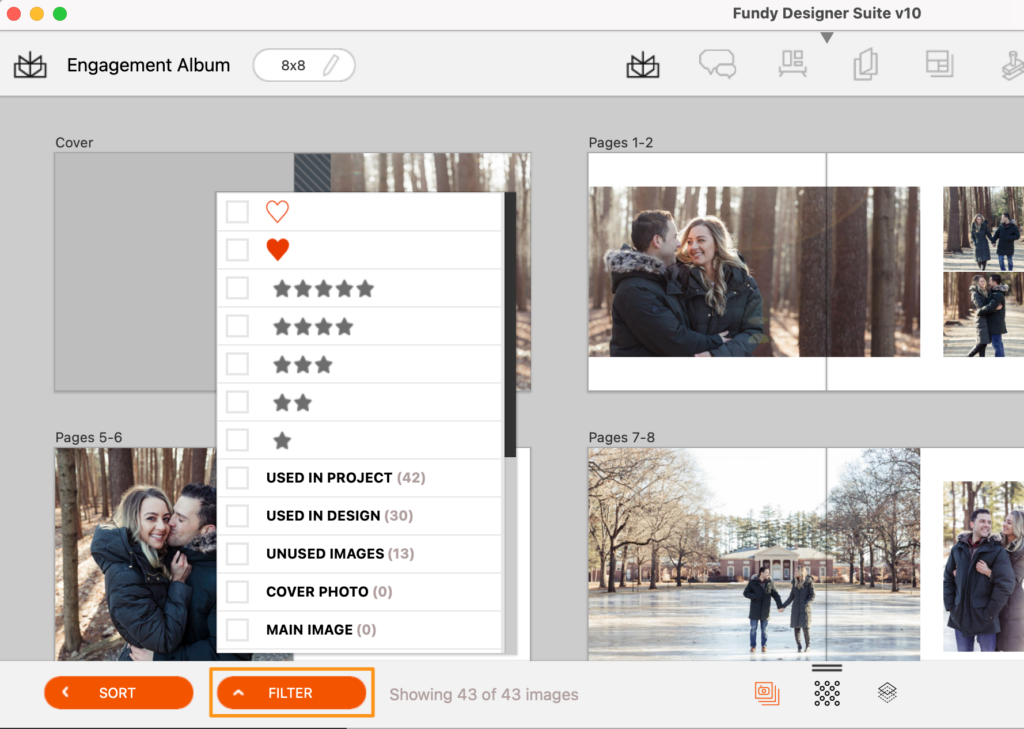Image resolution: width=1024 pixels, height=729 pixels.
Task: Enable the one-star rating filter
Action: click(237, 440)
